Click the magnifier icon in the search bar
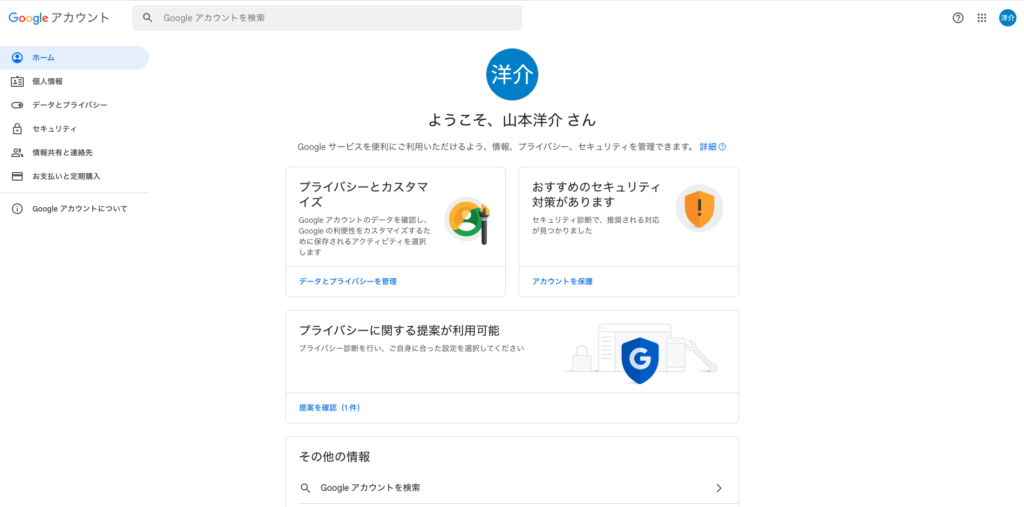 [x=148, y=18]
